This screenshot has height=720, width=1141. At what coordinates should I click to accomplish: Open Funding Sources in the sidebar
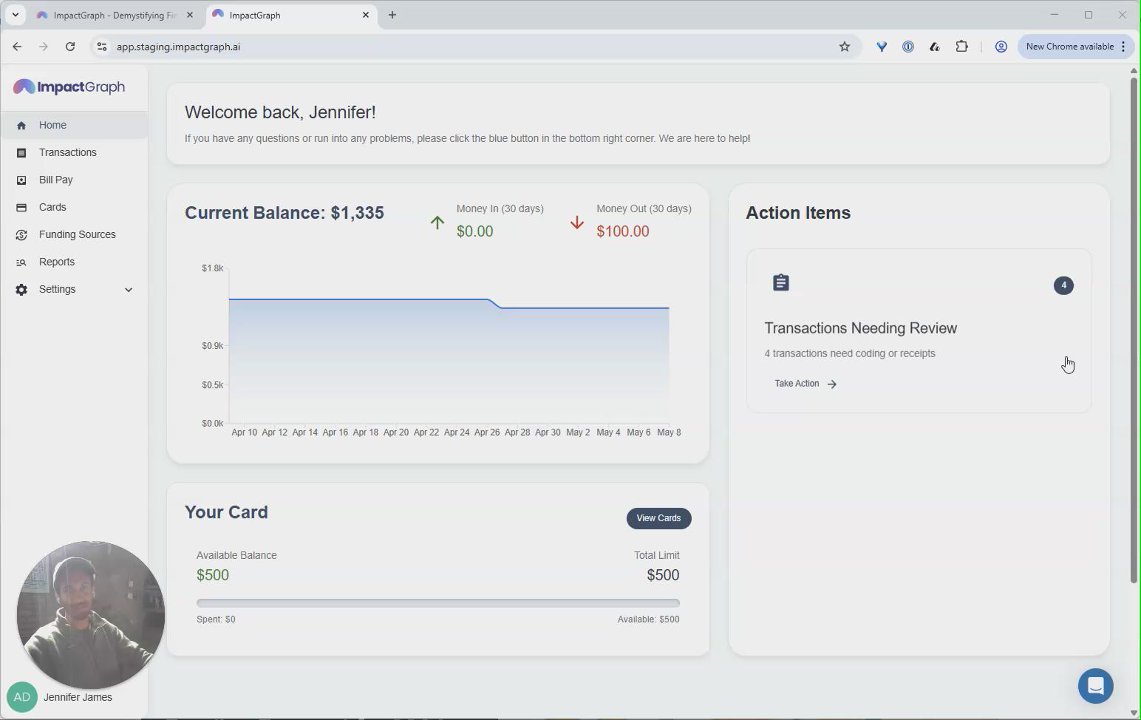click(74, 234)
